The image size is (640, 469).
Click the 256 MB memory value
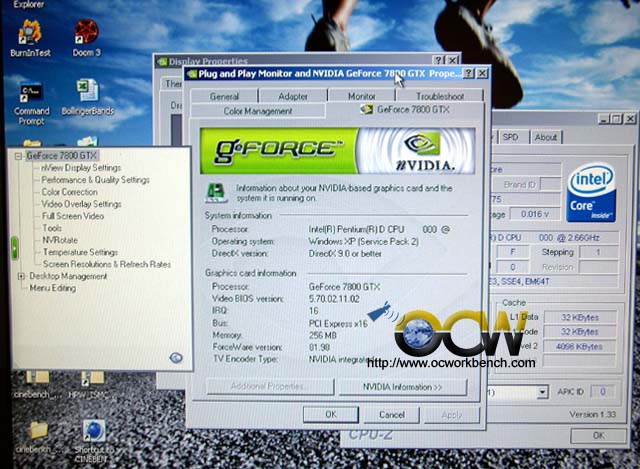[322, 336]
